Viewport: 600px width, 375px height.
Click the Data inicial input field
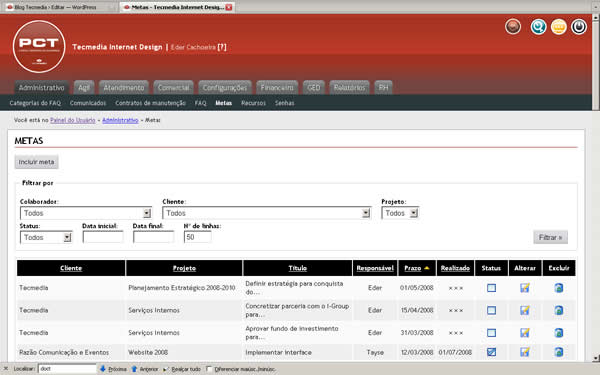(x=103, y=237)
